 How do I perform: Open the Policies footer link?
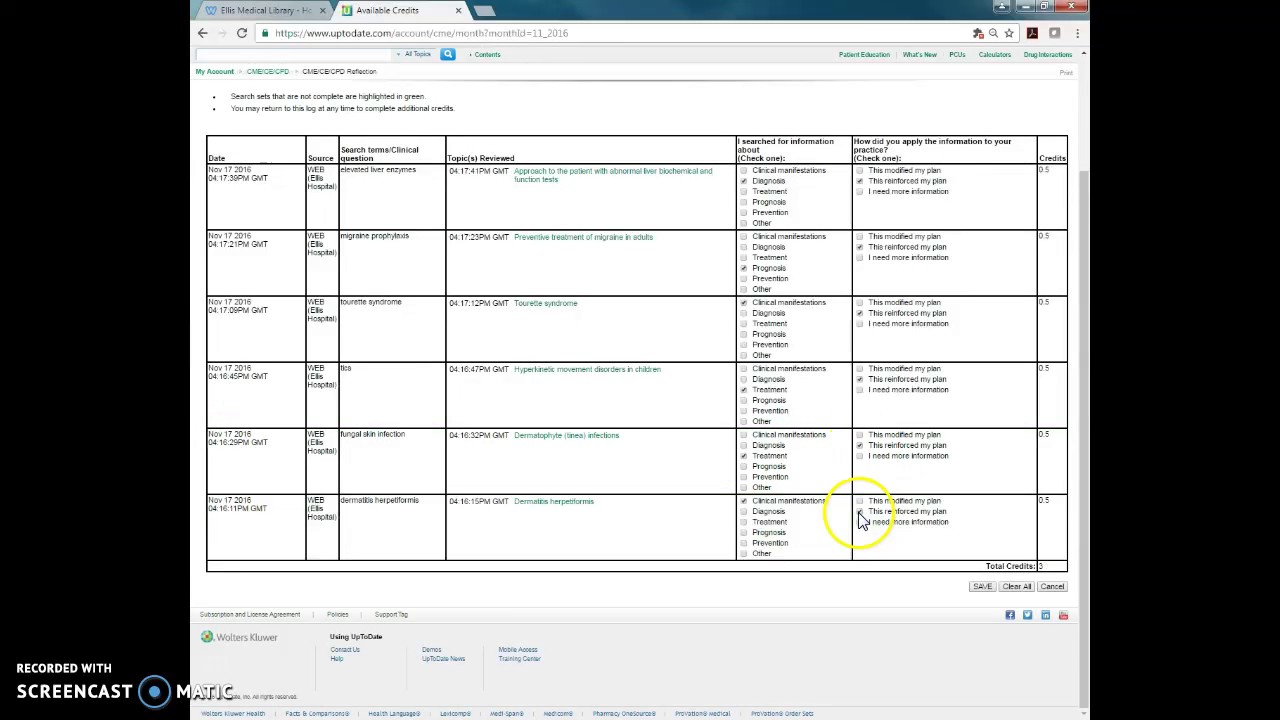click(338, 614)
